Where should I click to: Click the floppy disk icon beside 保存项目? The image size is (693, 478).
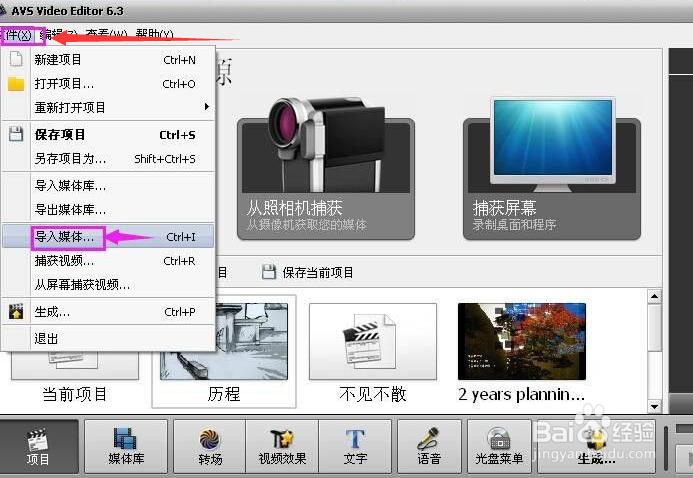[16, 134]
